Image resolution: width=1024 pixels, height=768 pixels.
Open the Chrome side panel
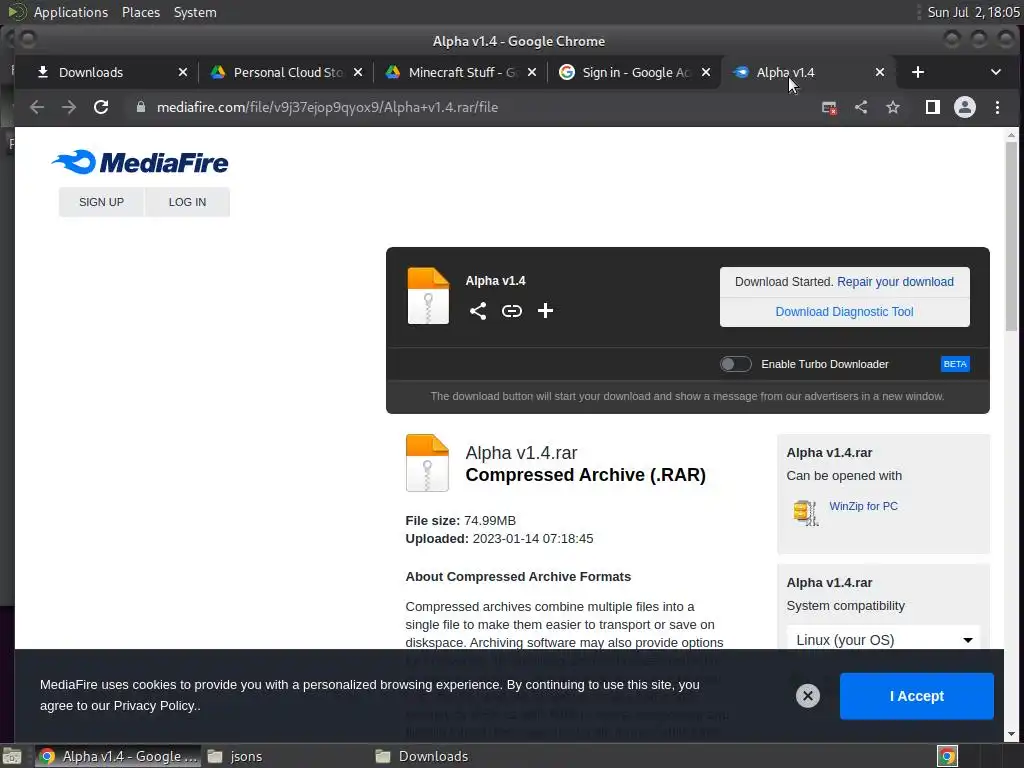click(x=933, y=107)
